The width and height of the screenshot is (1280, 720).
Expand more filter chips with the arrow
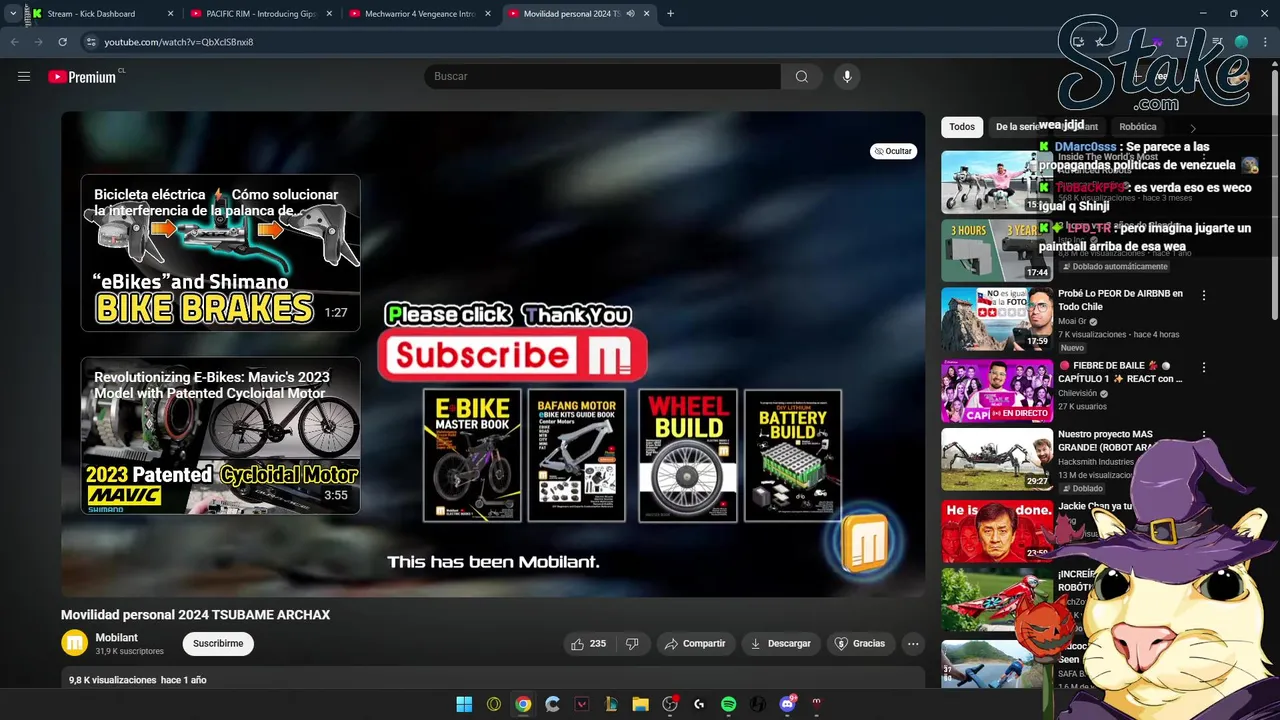(x=1192, y=128)
